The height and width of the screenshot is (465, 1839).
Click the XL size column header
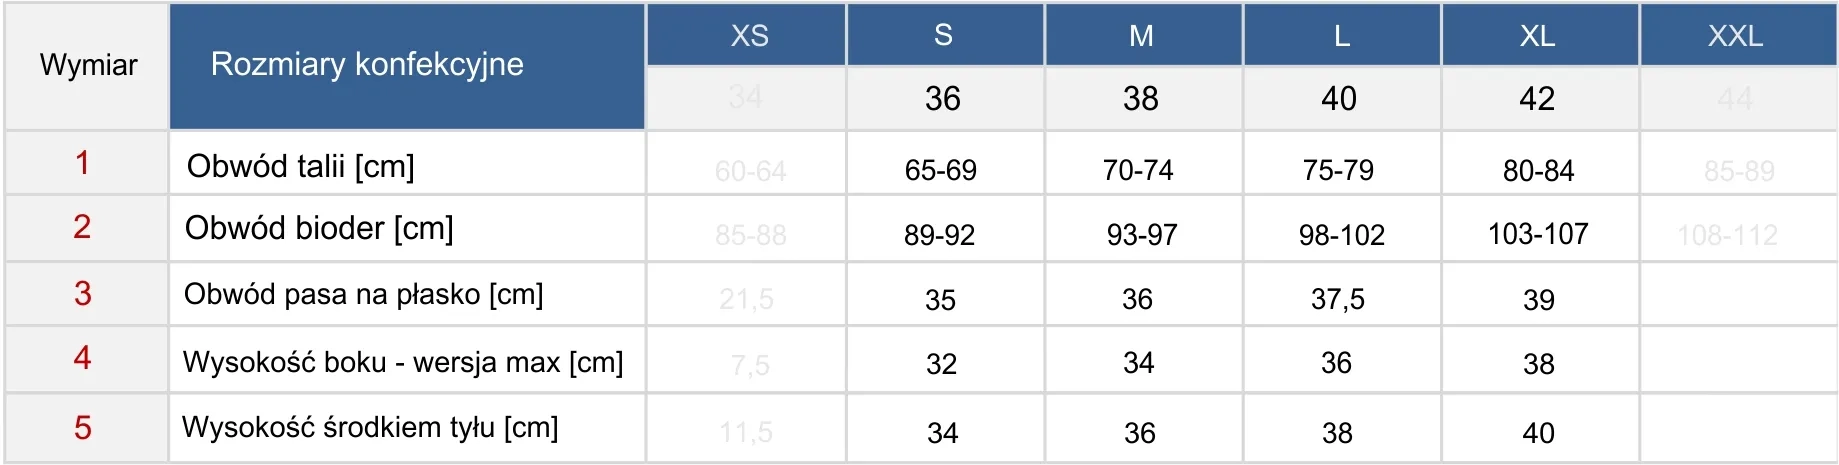tap(1537, 36)
